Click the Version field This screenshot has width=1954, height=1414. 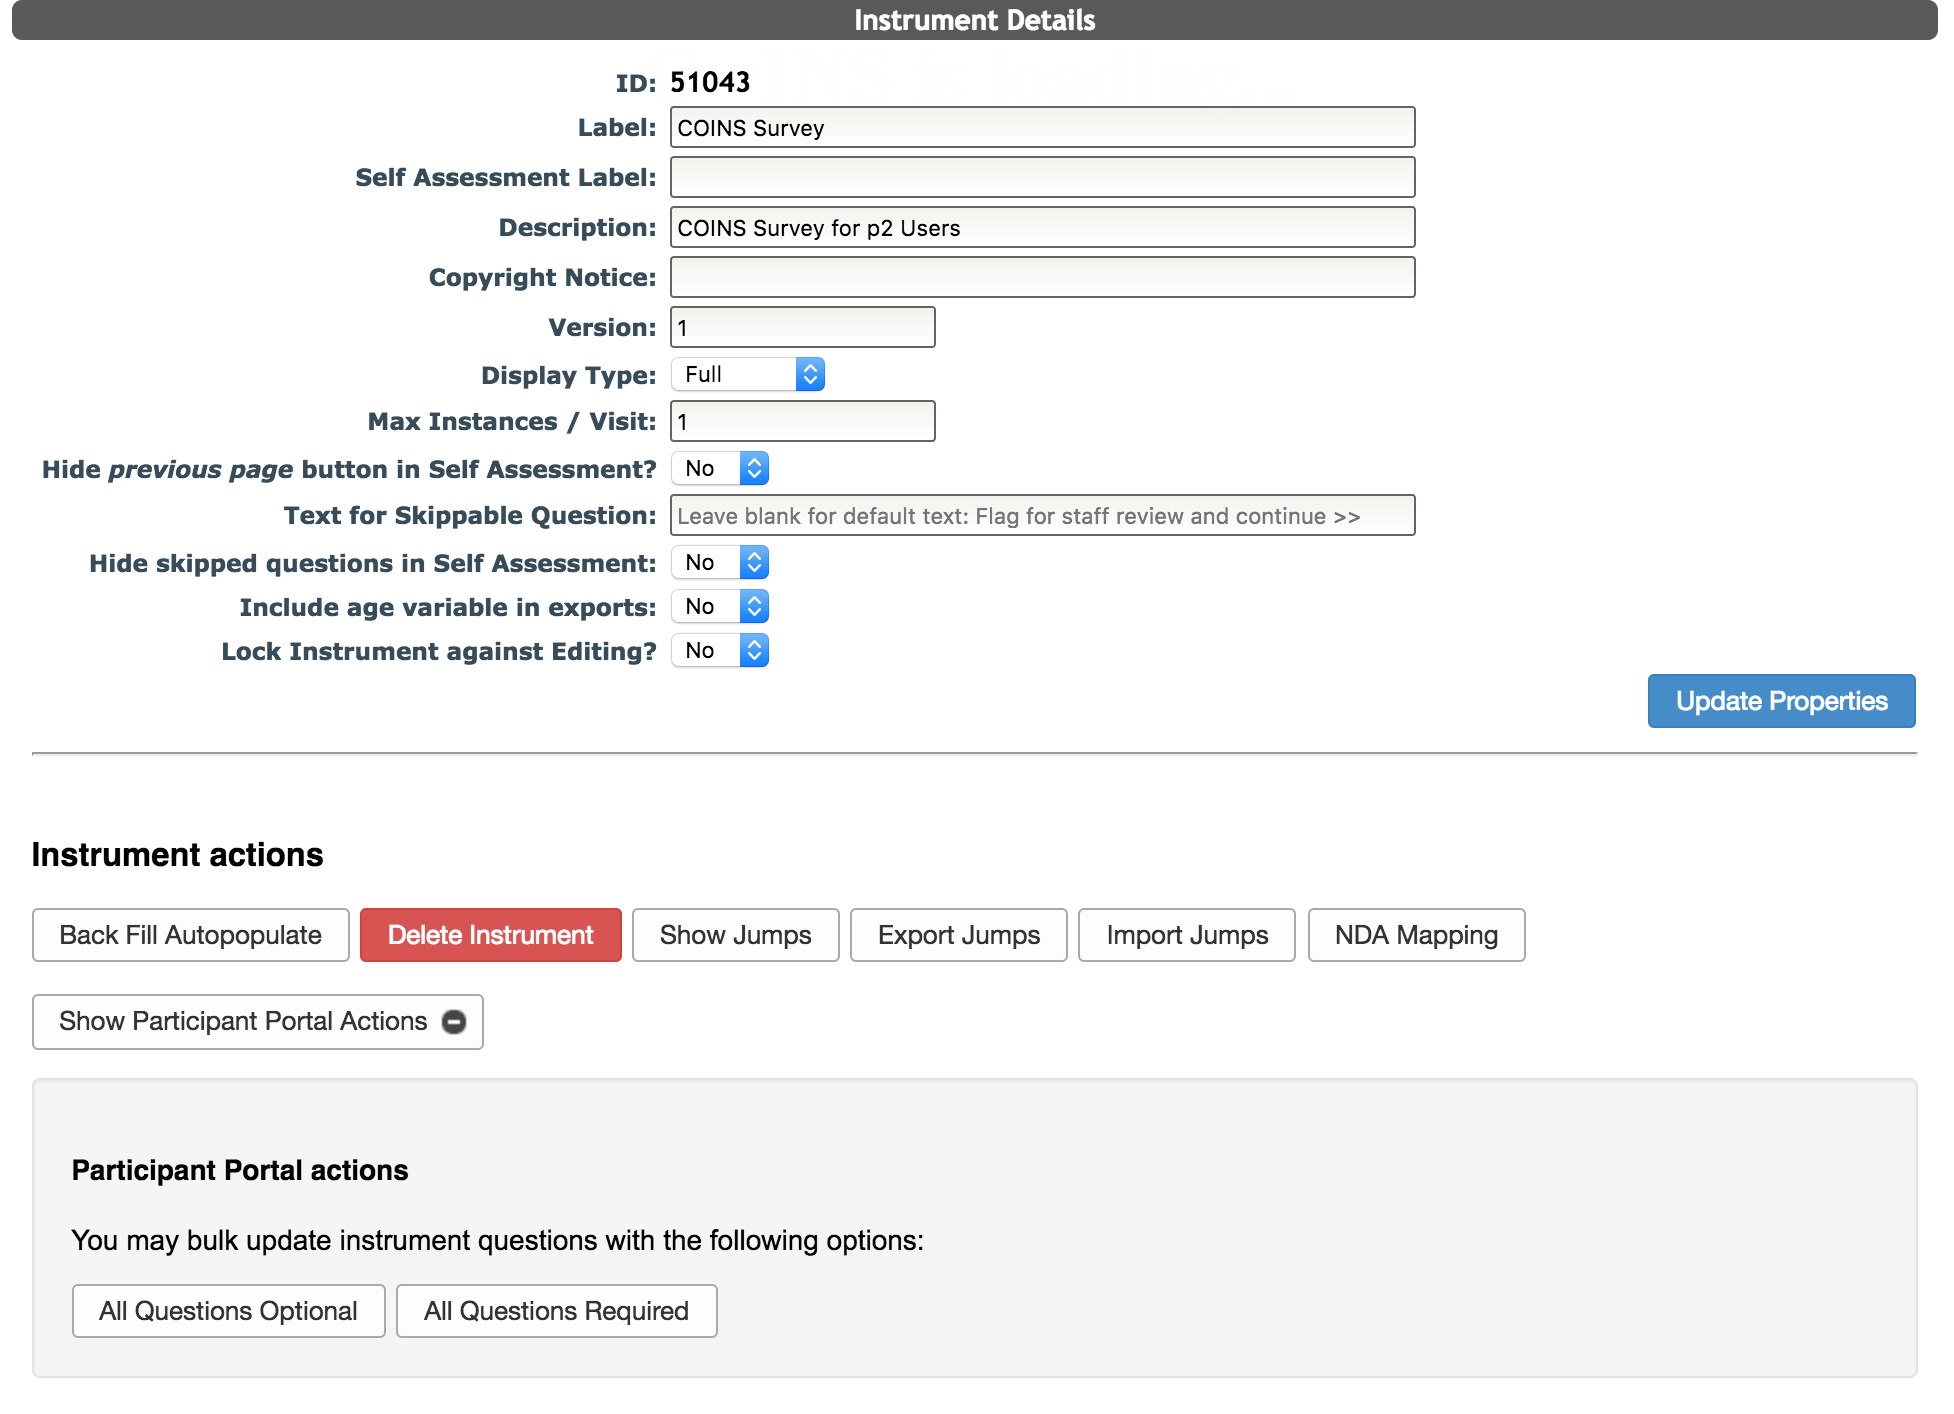[x=801, y=326]
